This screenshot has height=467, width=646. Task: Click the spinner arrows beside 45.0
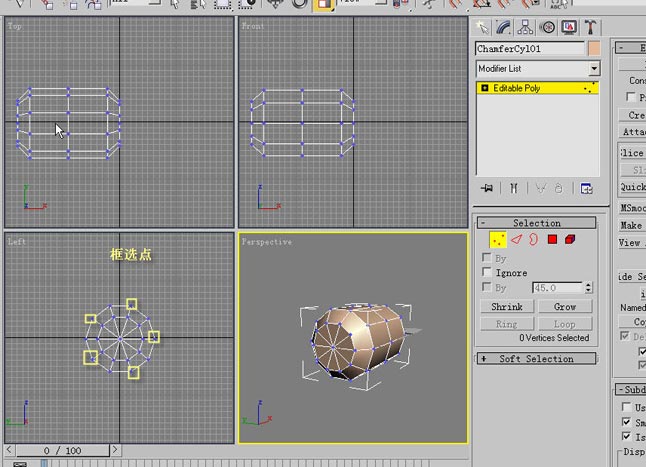tap(588, 288)
